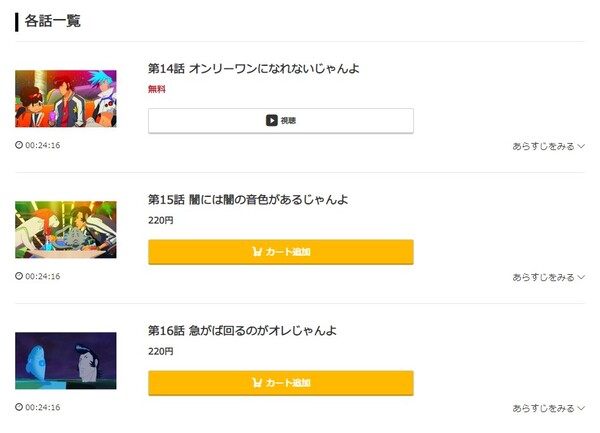Click the clock icon under episode 14 thumbnail

(x=19, y=145)
